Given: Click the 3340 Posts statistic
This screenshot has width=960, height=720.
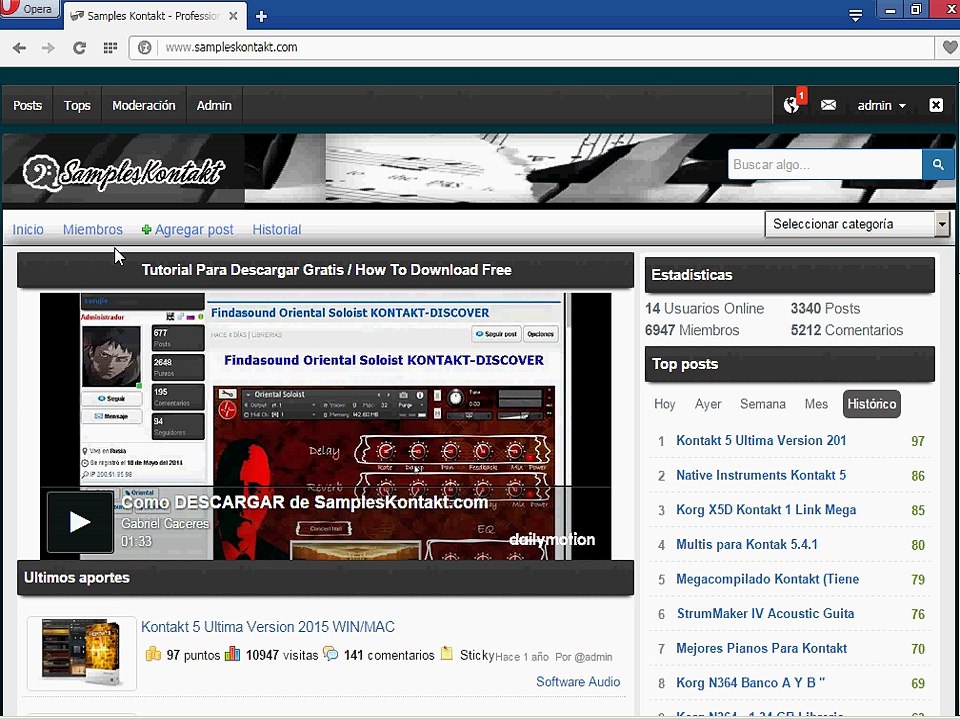Looking at the screenshot, I should [x=825, y=309].
